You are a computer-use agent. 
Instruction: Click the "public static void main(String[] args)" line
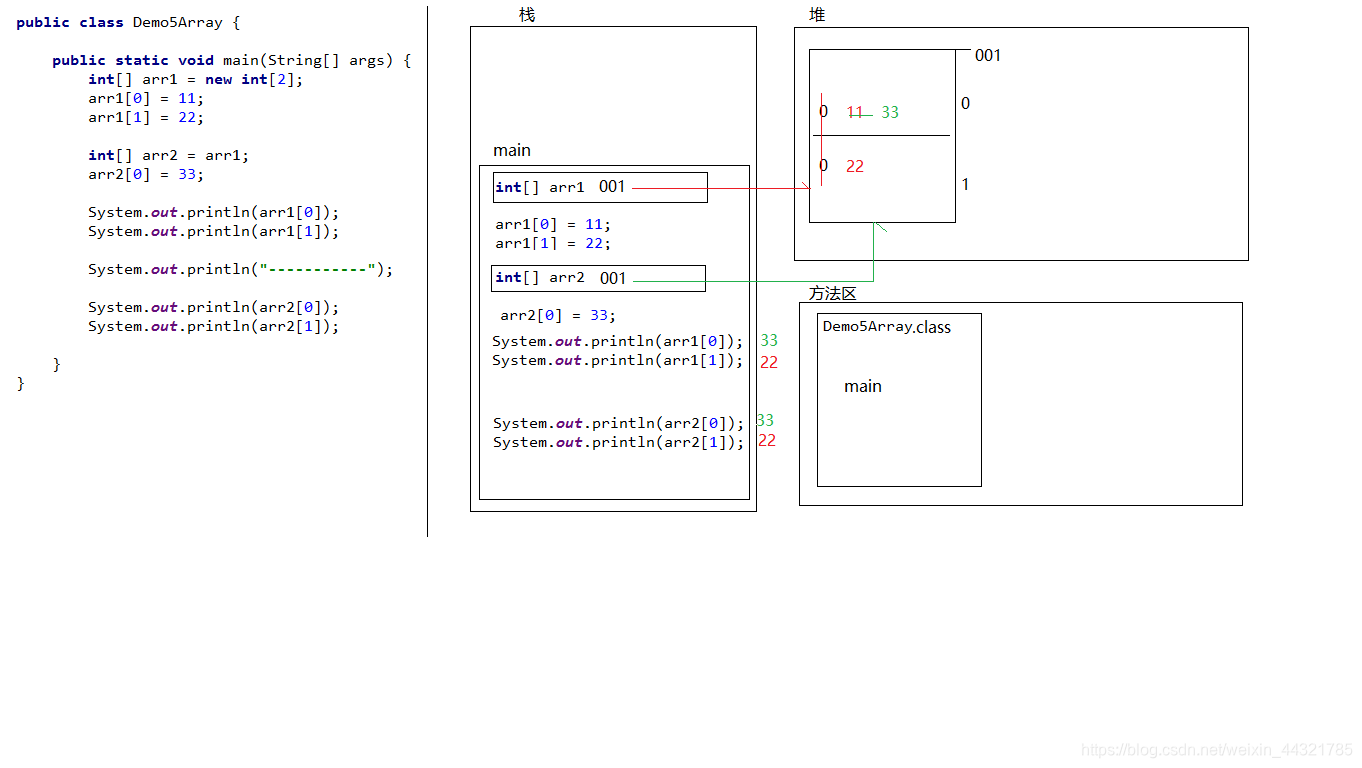pos(232,60)
